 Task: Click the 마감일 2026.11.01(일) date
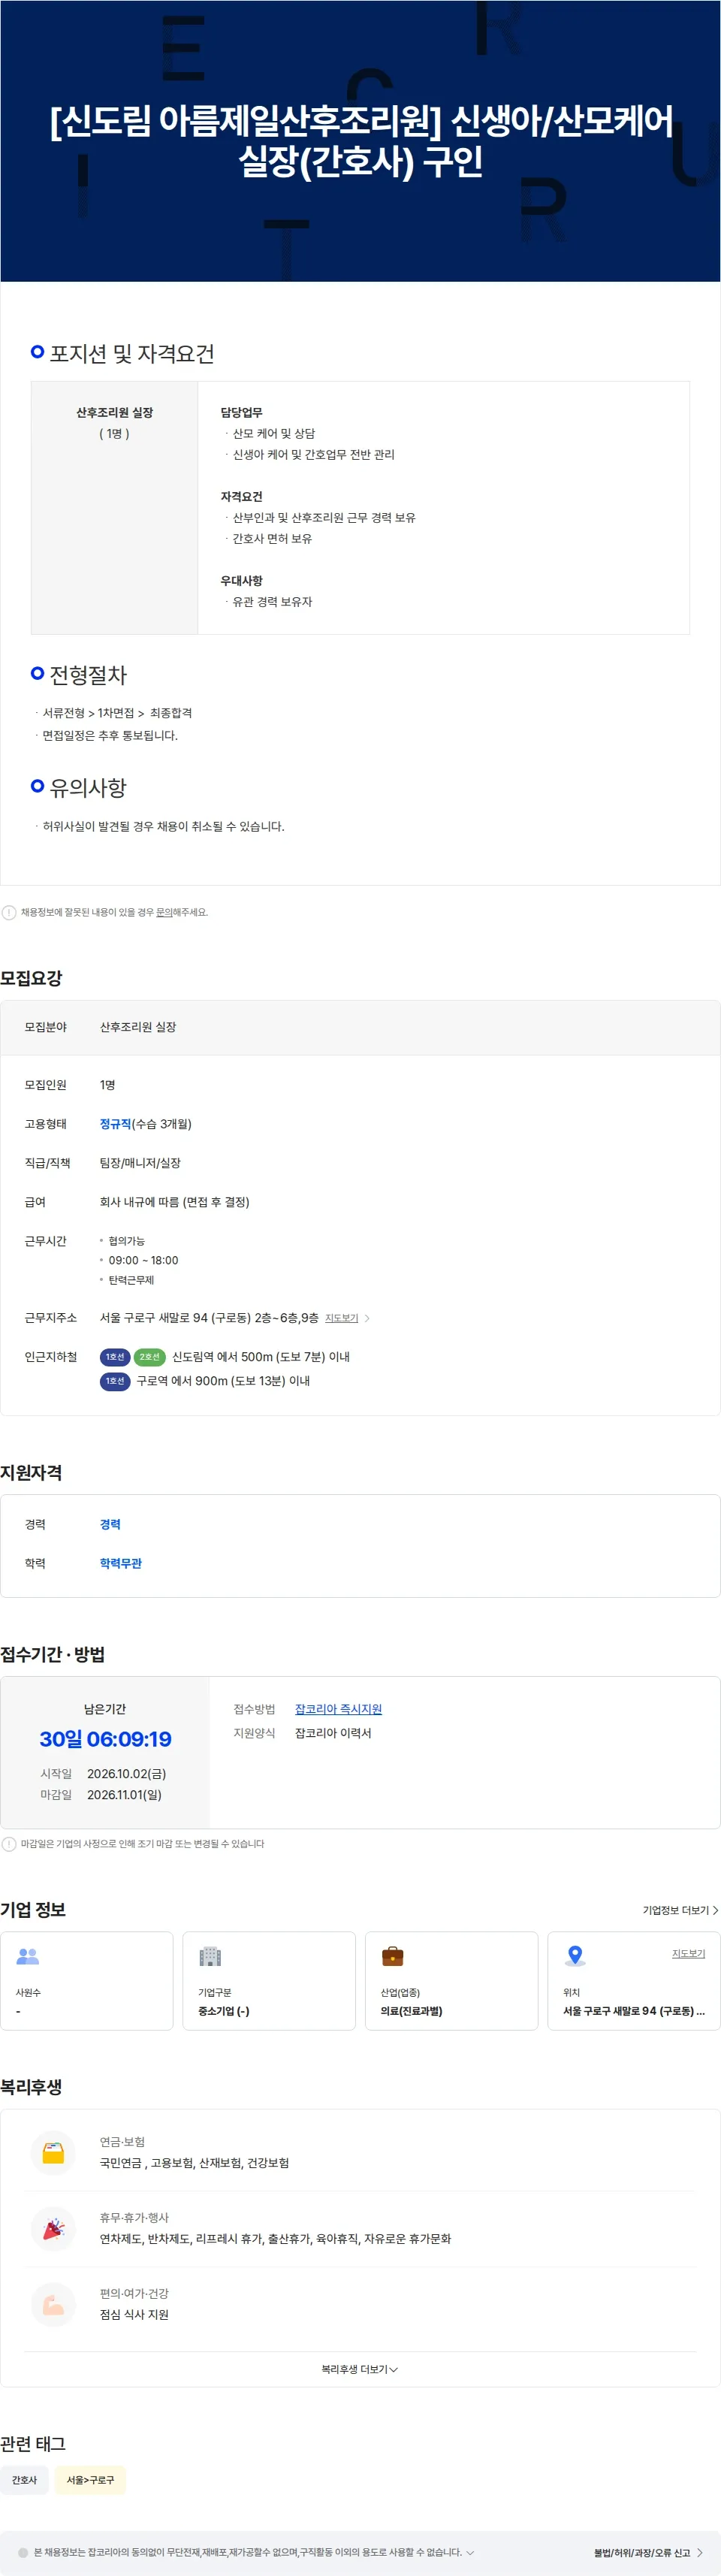tap(124, 1795)
